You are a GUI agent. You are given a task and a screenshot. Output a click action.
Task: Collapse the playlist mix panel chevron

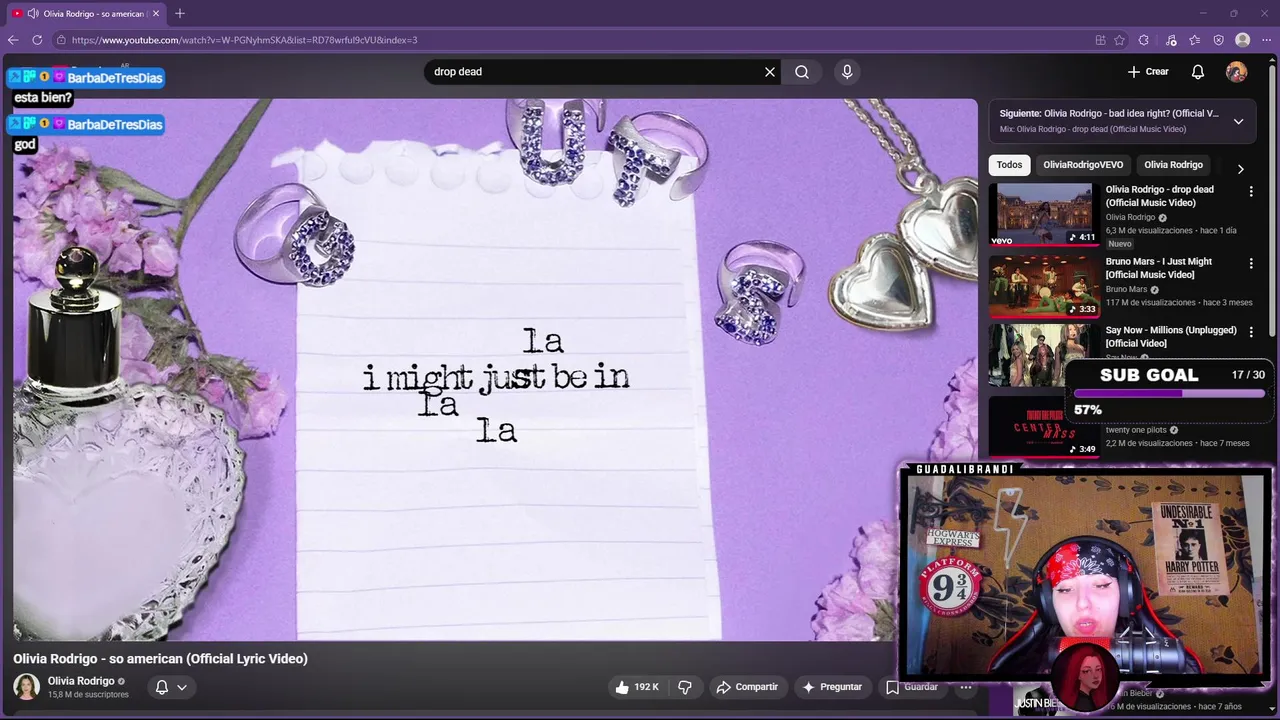click(1238, 121)
